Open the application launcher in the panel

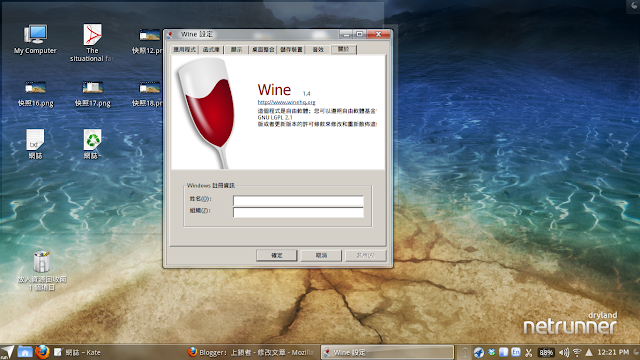click(7, 352)
